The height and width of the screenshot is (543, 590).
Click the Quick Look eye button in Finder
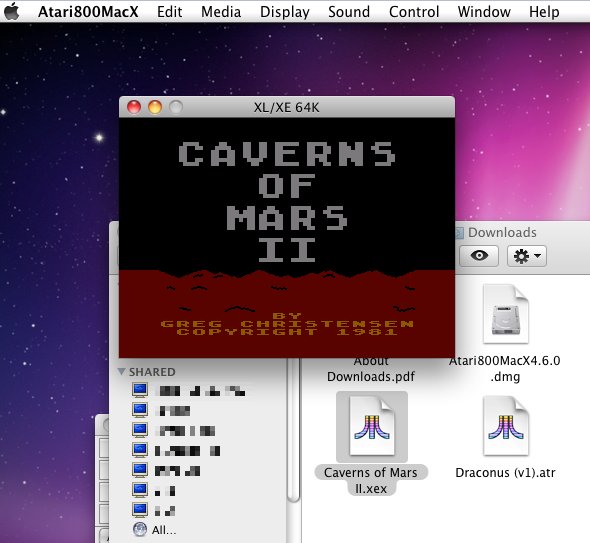coord(479,256)
